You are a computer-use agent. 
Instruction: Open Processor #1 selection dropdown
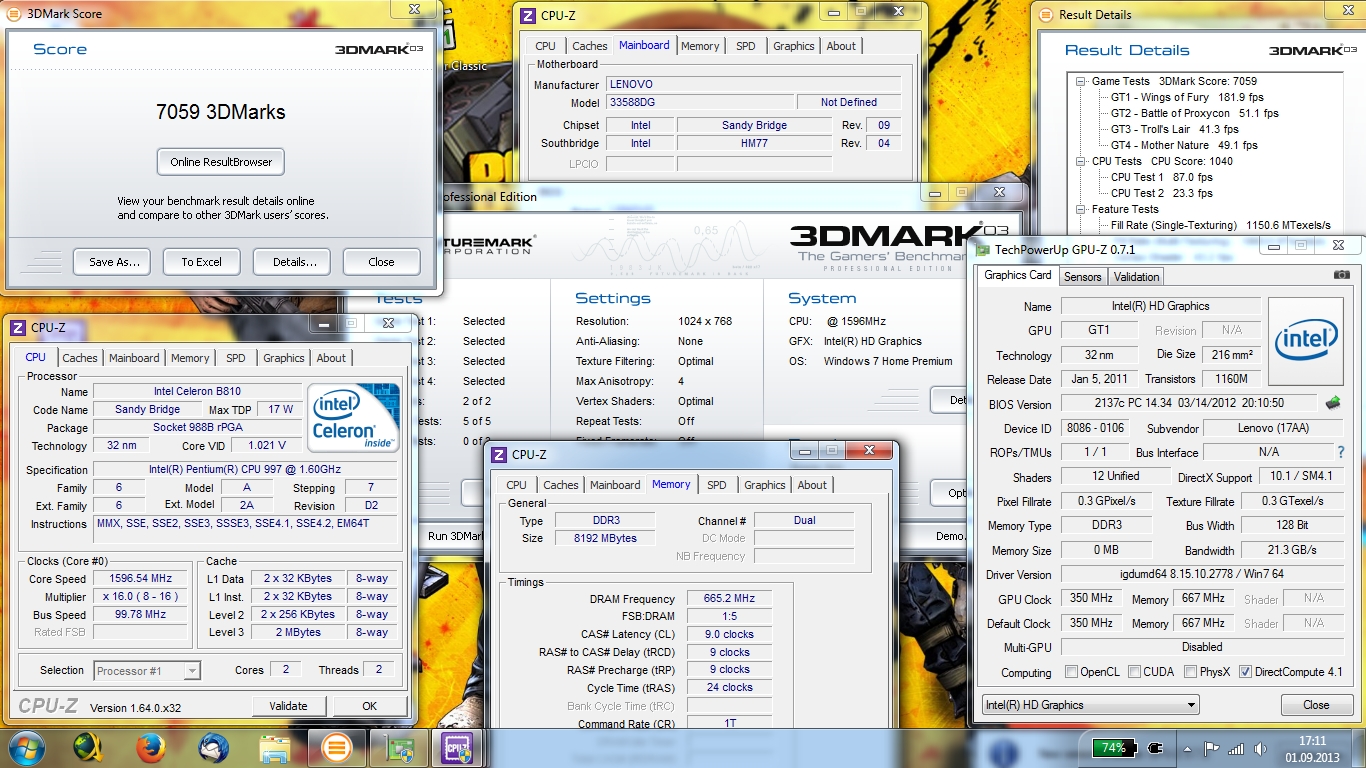click(x=147, y=671)
